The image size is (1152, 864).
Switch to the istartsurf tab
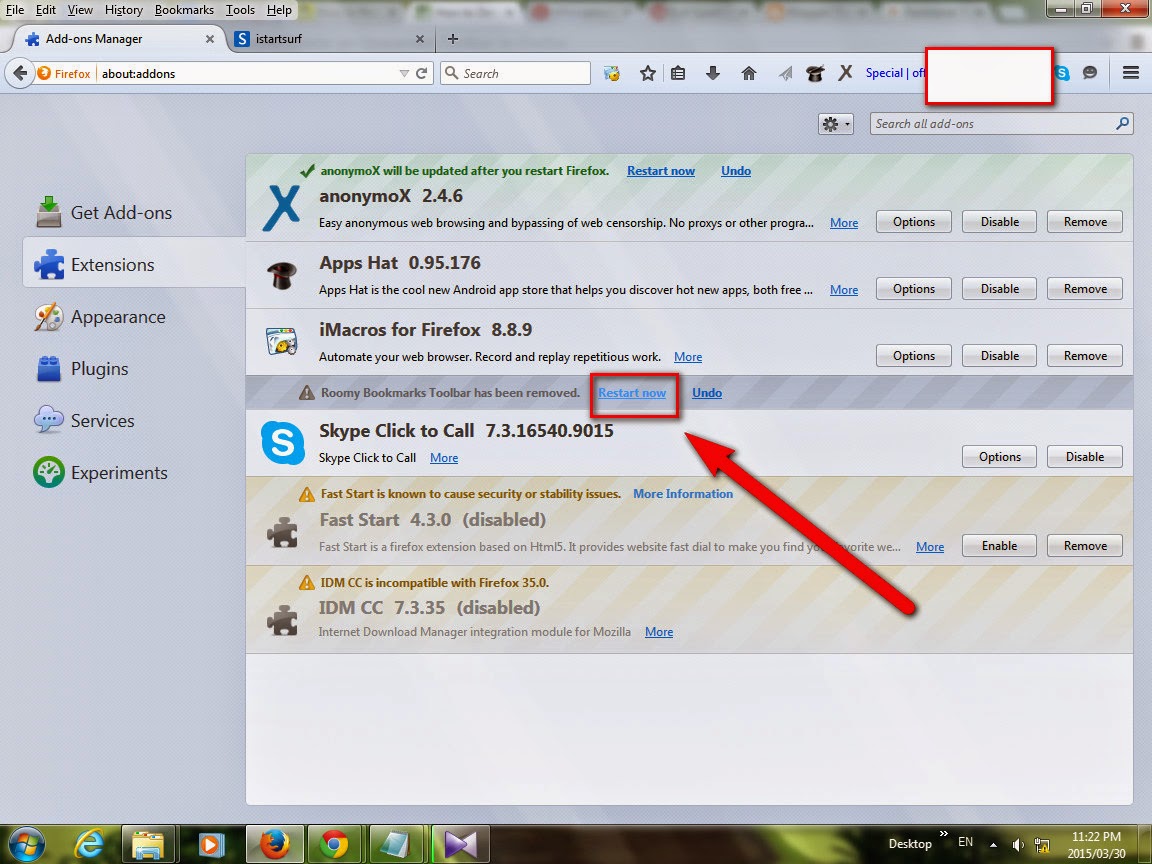330,39
